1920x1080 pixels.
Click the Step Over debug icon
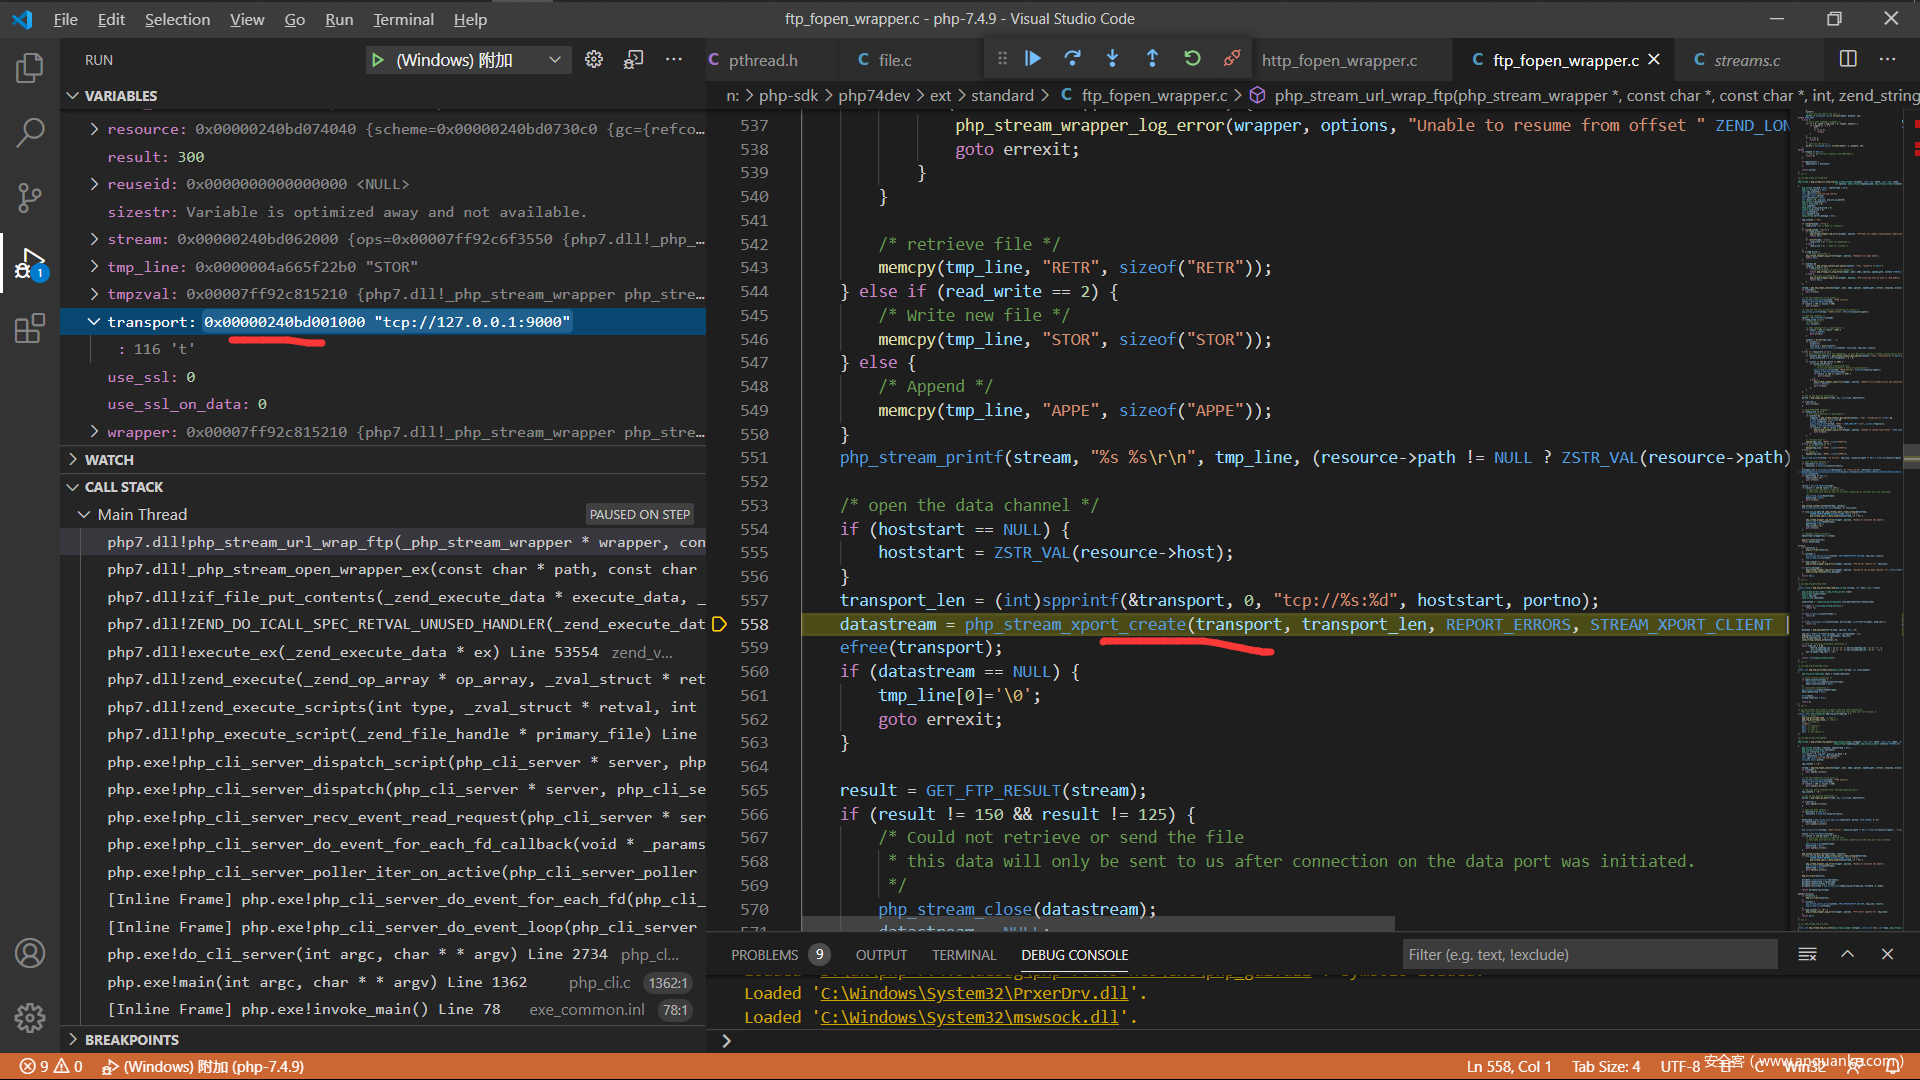[x=1072, y=59]
